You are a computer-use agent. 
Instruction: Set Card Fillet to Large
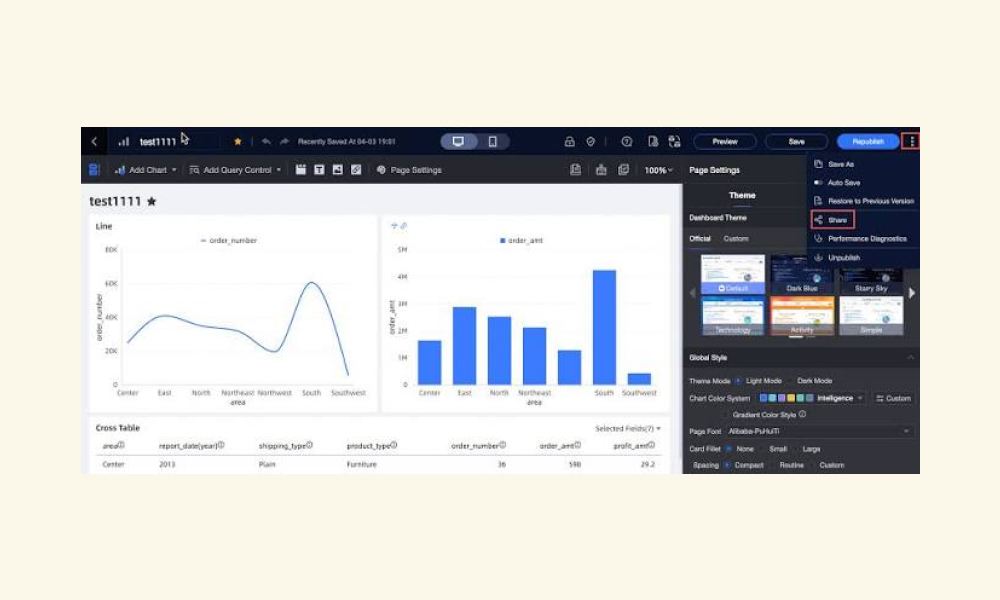tap(811, 449)
